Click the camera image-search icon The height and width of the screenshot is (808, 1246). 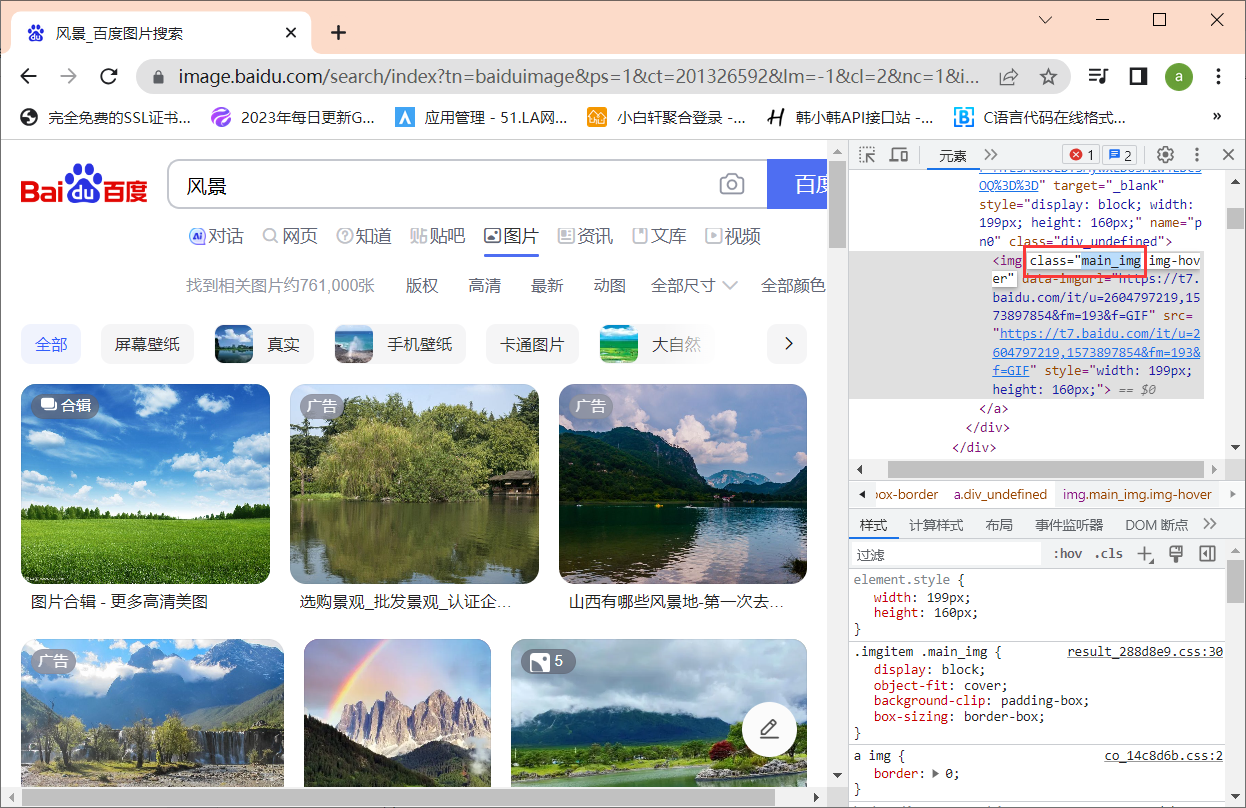click(x=732, y=185)
